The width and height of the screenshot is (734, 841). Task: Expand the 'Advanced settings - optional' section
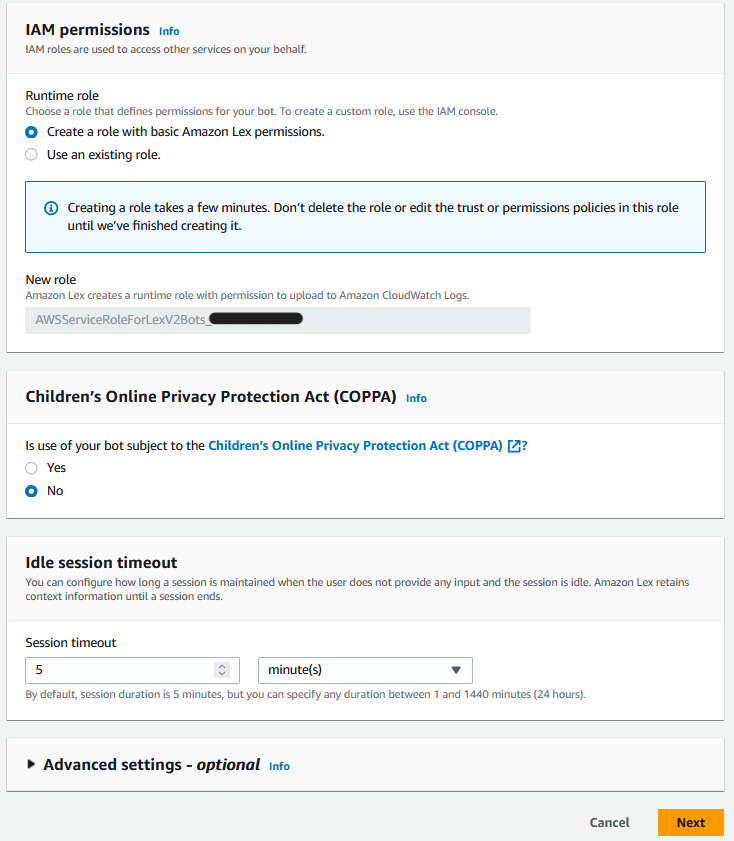152,765
